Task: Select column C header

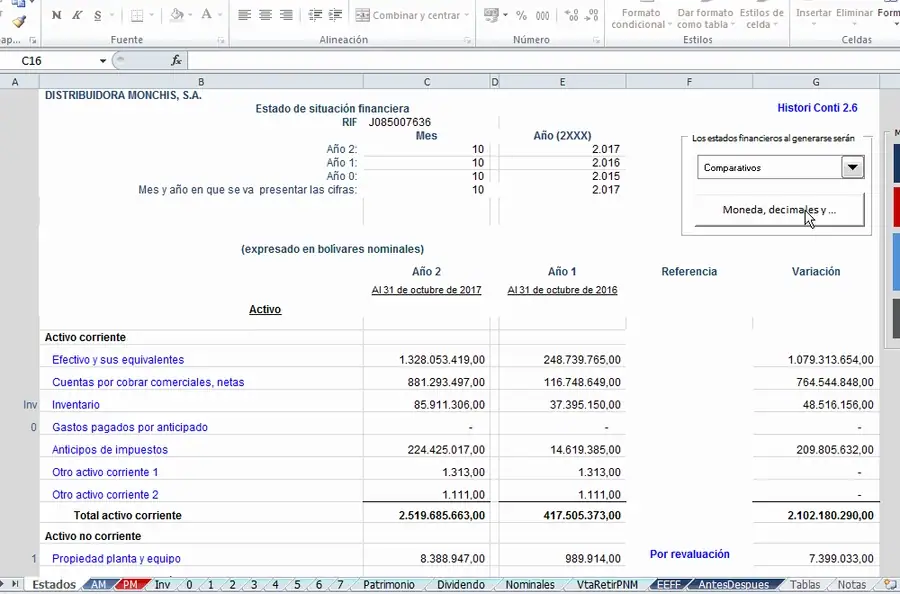Action: (x=426, y=82)
